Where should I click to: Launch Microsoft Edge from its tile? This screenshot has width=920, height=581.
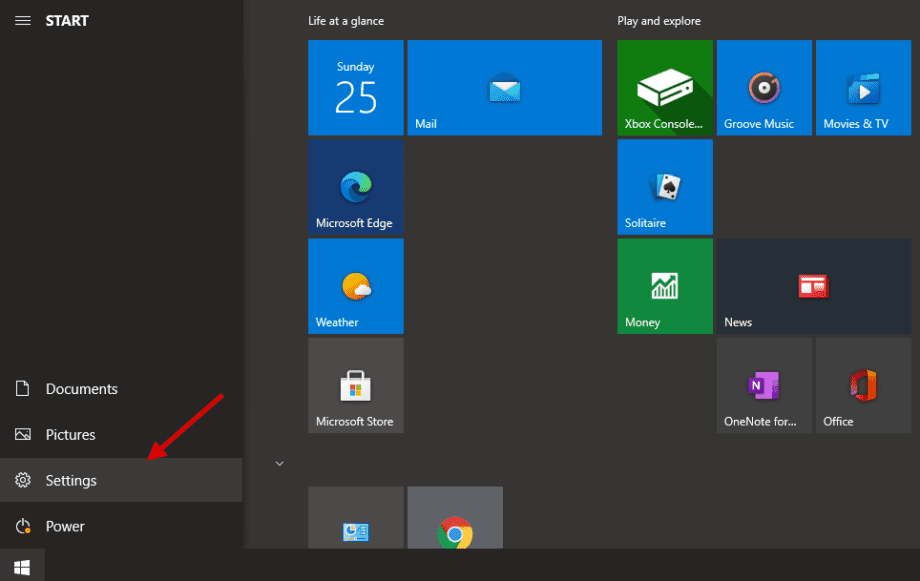pos(355,186)
